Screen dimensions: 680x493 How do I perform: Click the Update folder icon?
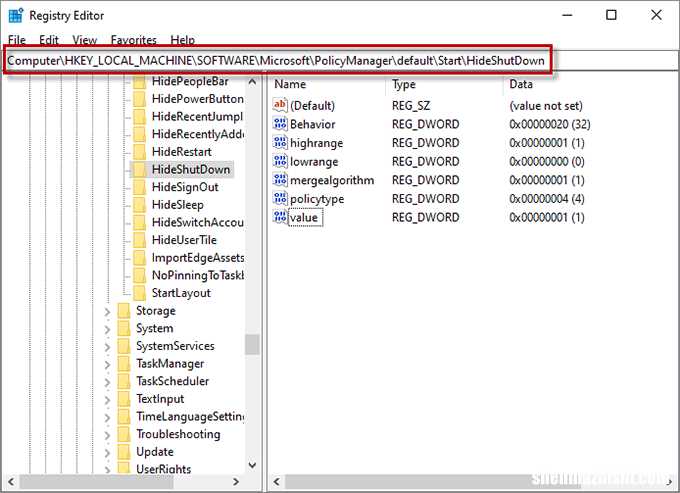point(124,452)
